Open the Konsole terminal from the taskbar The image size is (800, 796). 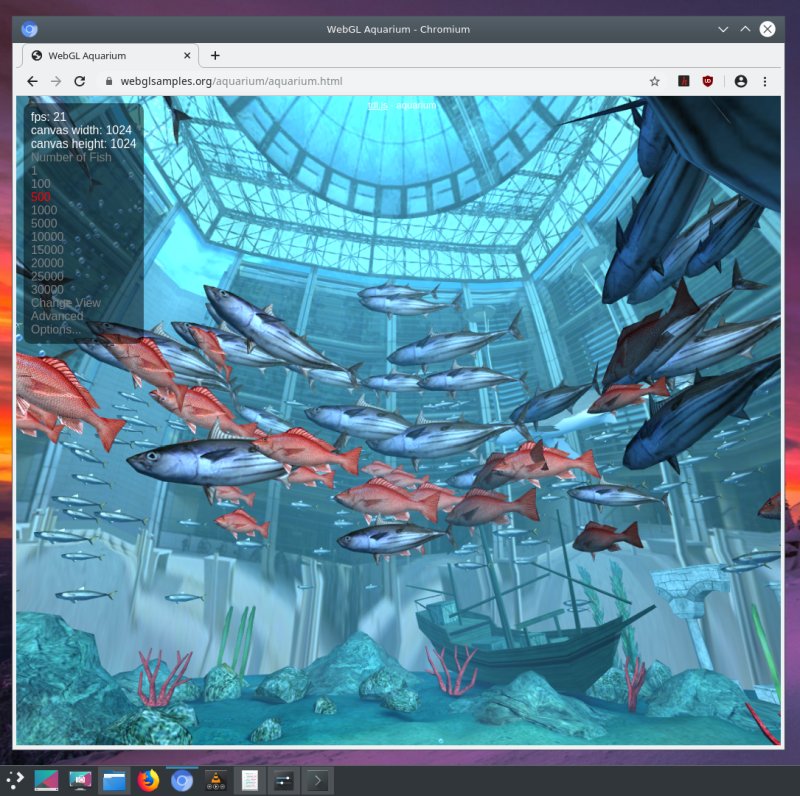click(317, 780)
